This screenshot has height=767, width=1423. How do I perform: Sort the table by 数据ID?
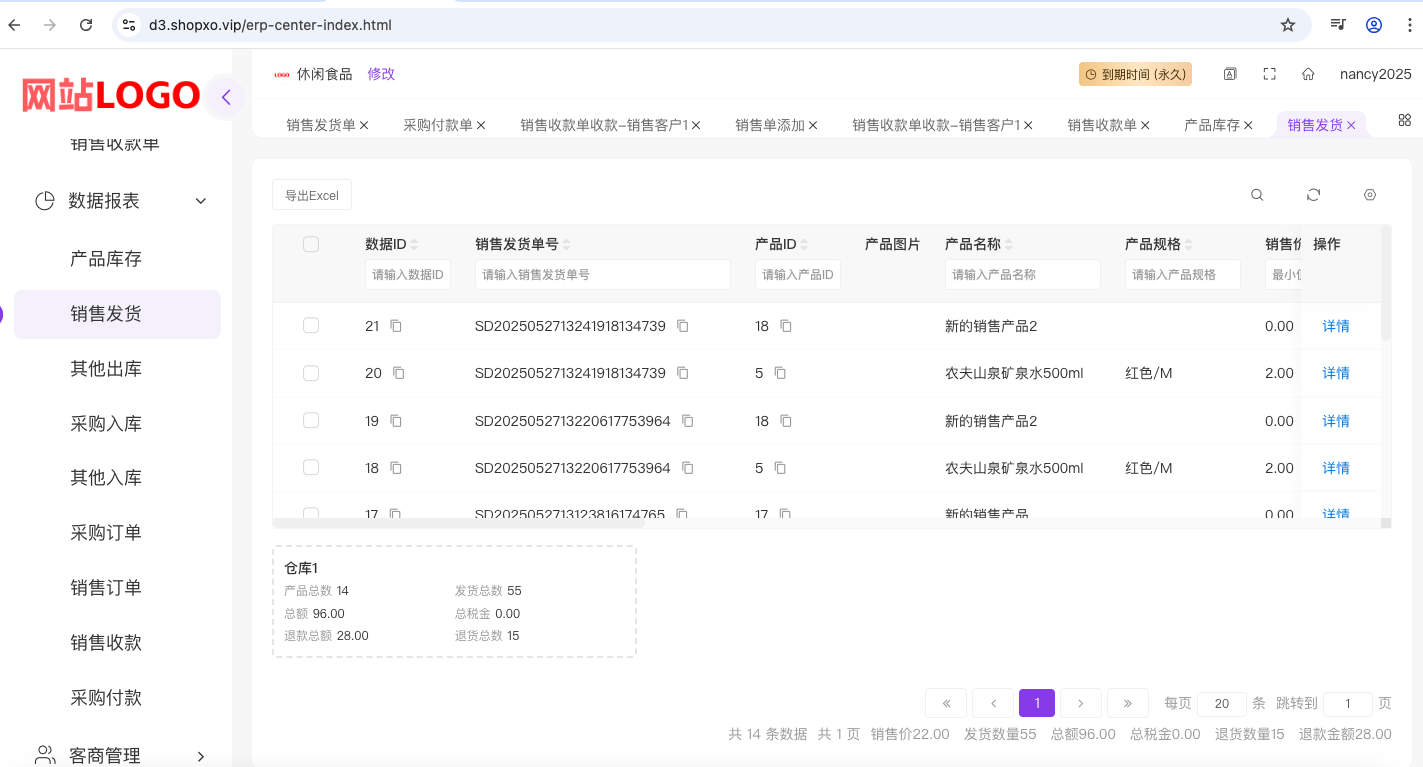click(x=414, y=244)
